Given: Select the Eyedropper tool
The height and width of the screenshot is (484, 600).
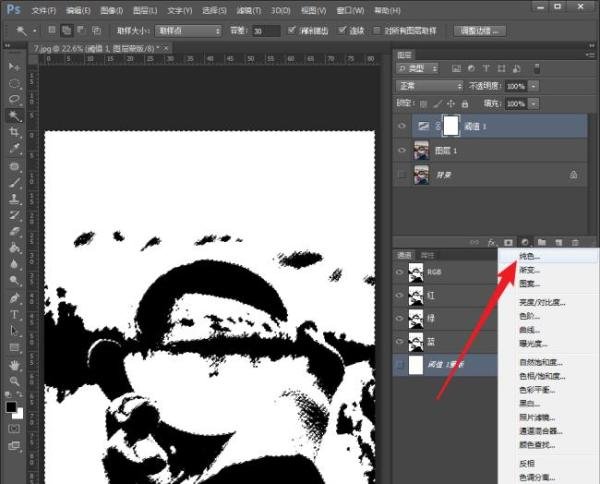Looking at the screenshot, I should [14, 149].
